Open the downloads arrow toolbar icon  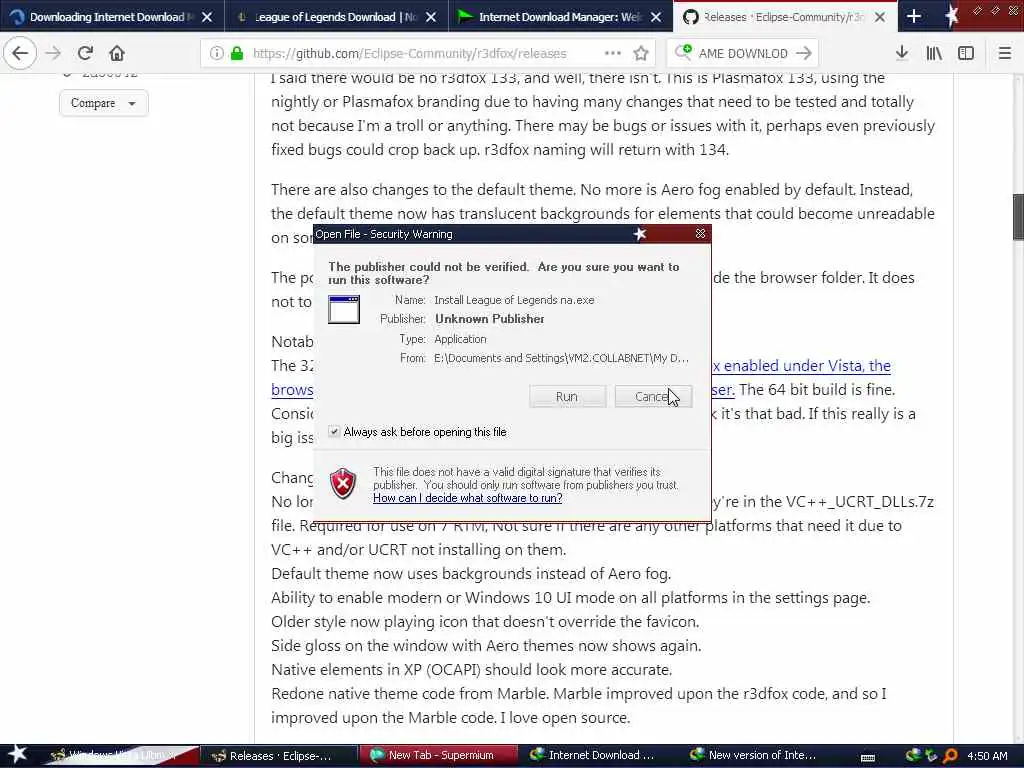coord(902,53)
